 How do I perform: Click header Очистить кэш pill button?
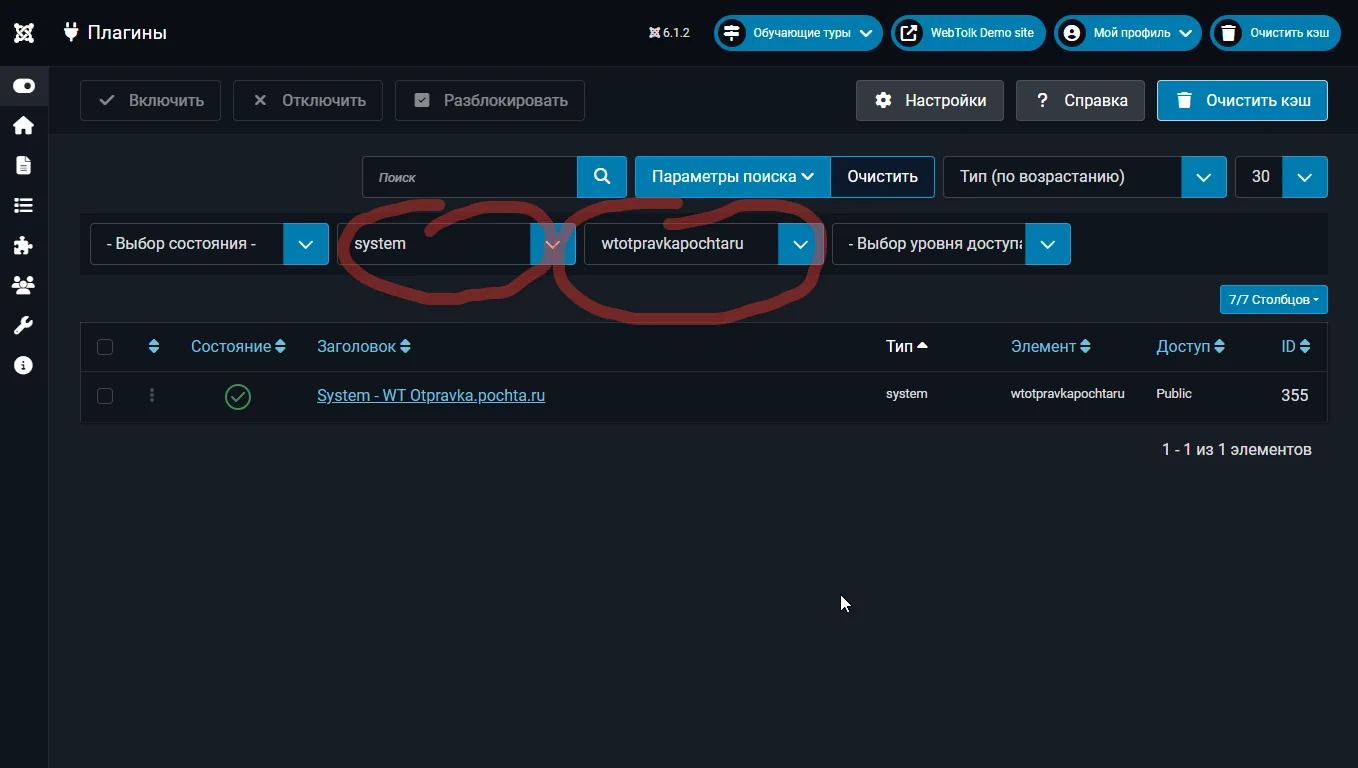pos(1274,33)
